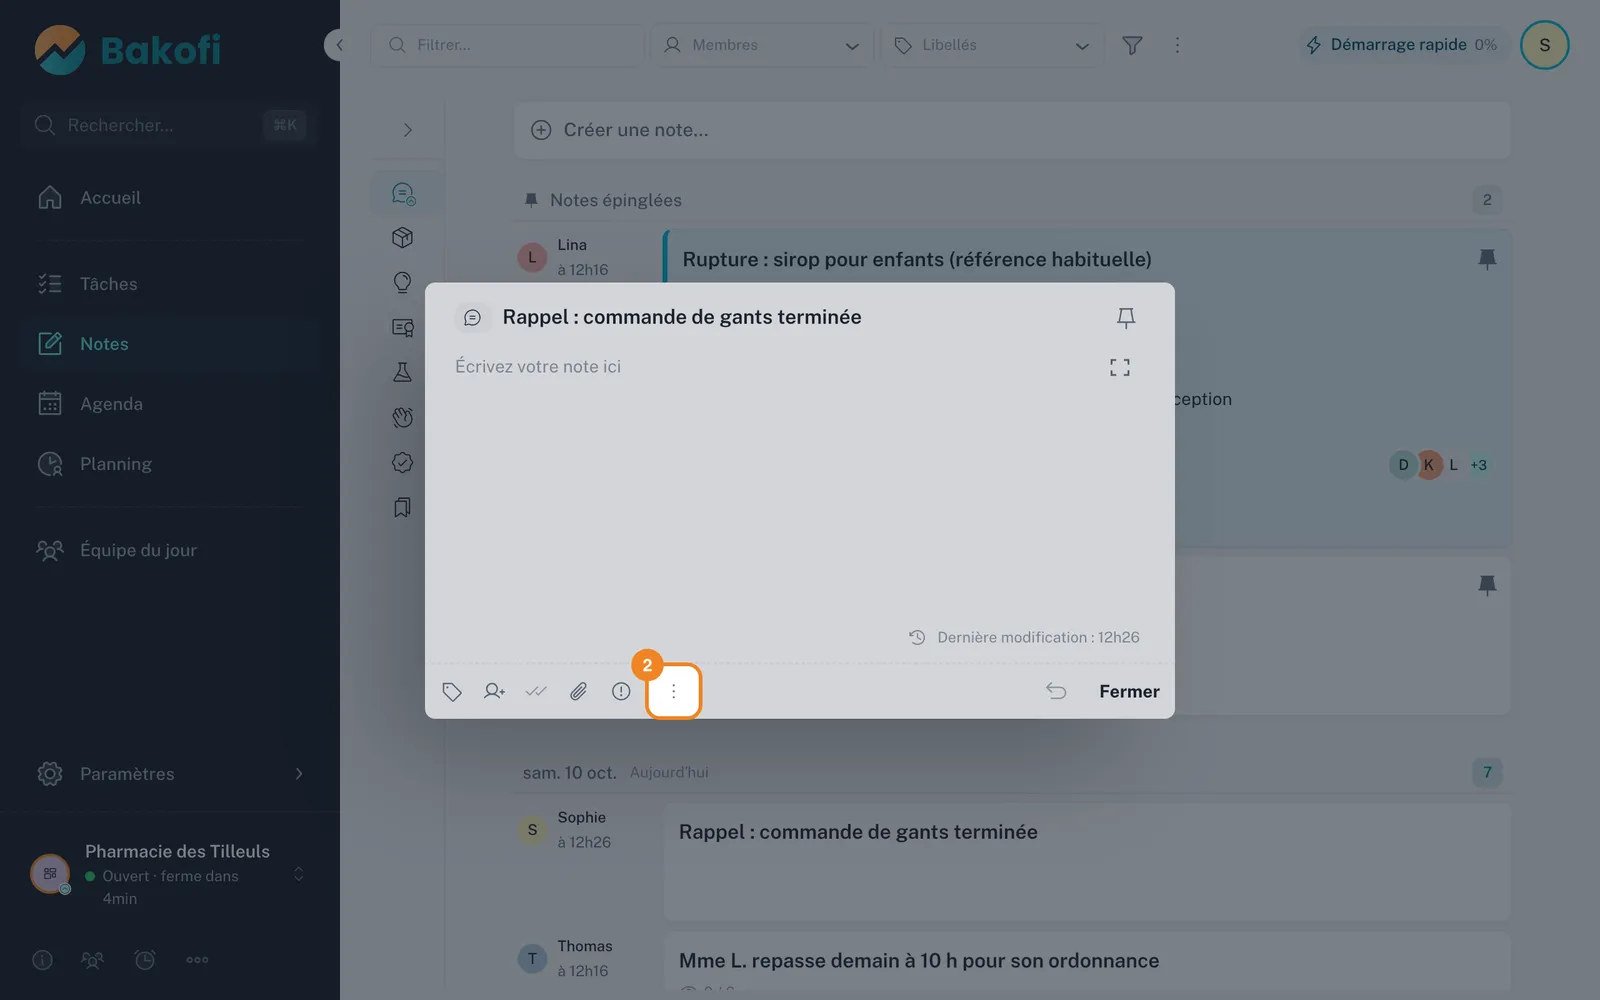Undo last change in note modal
Image resolution: width=1600 pixels, height=1000 pixels.
(x=1056, y=691)
